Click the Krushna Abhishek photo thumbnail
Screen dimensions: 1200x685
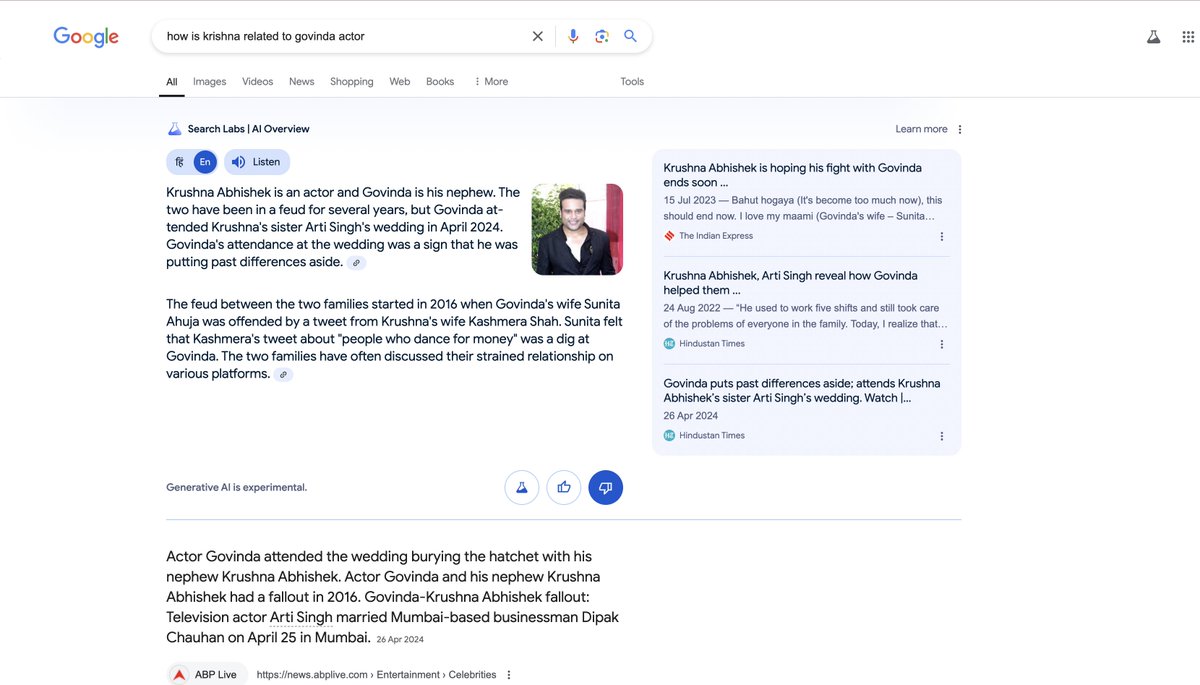[577, 229]
